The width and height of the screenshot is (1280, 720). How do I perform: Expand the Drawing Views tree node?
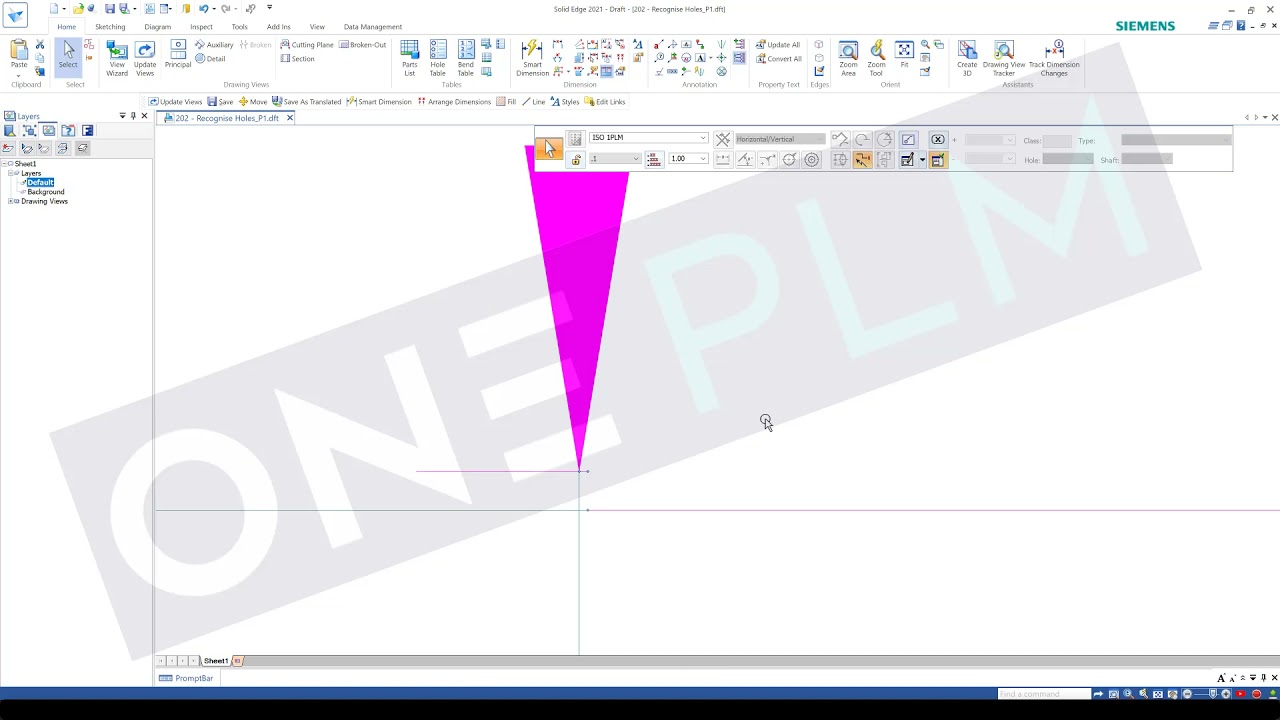(11, 201)
